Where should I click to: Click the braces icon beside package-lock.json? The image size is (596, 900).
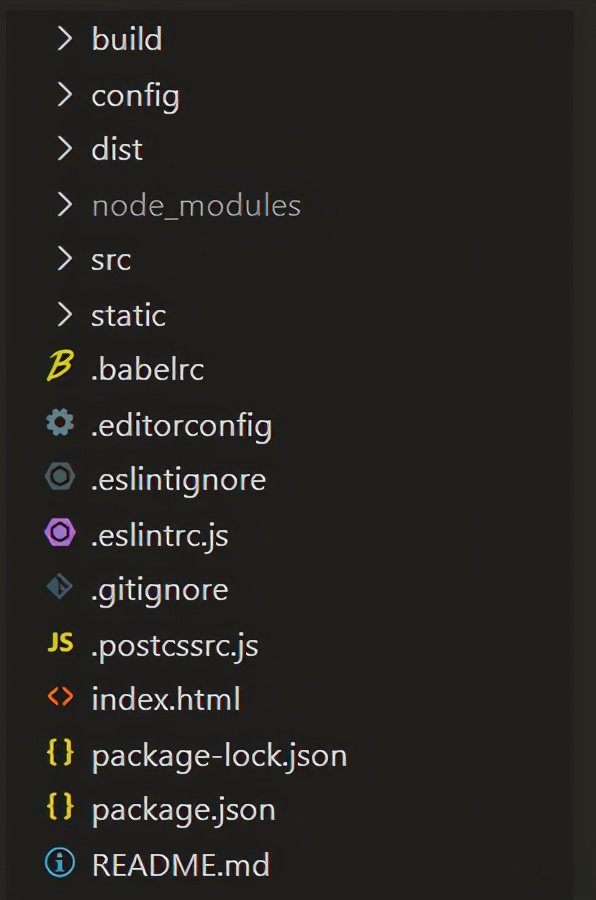[60, 752]
